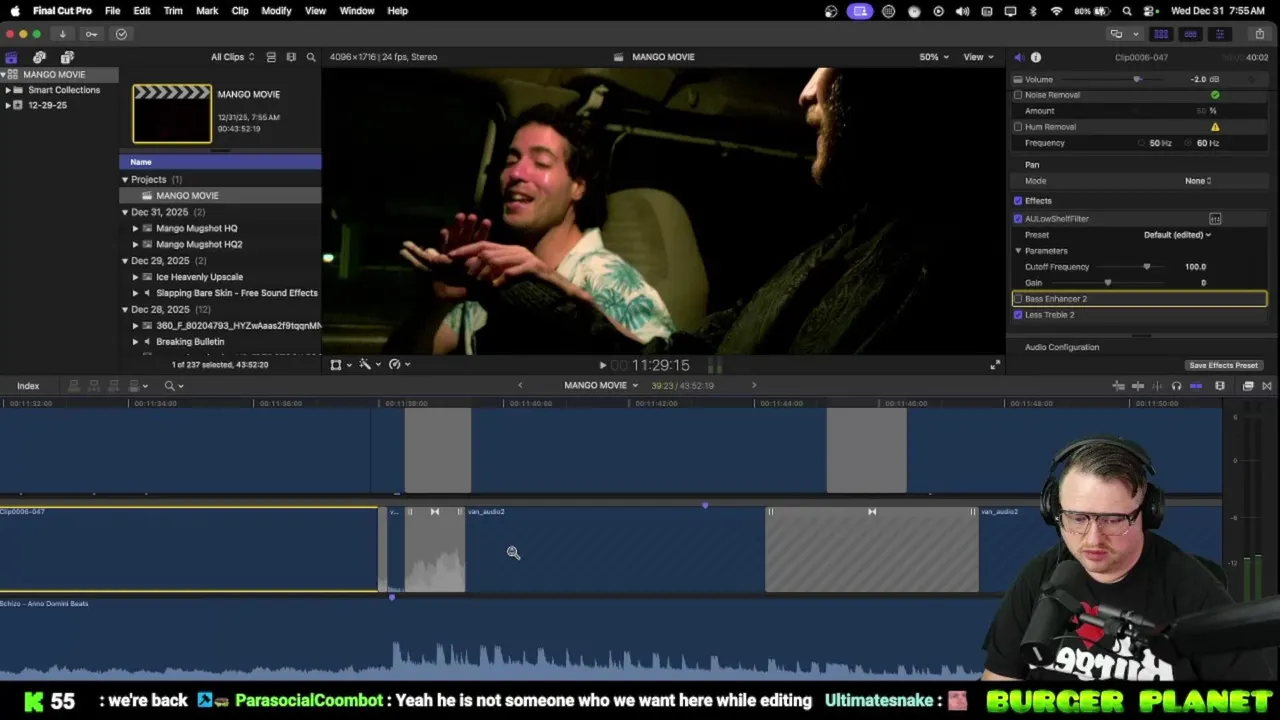
Task: Open the Titles and Generators sidebar
Action: click(67, 57)
